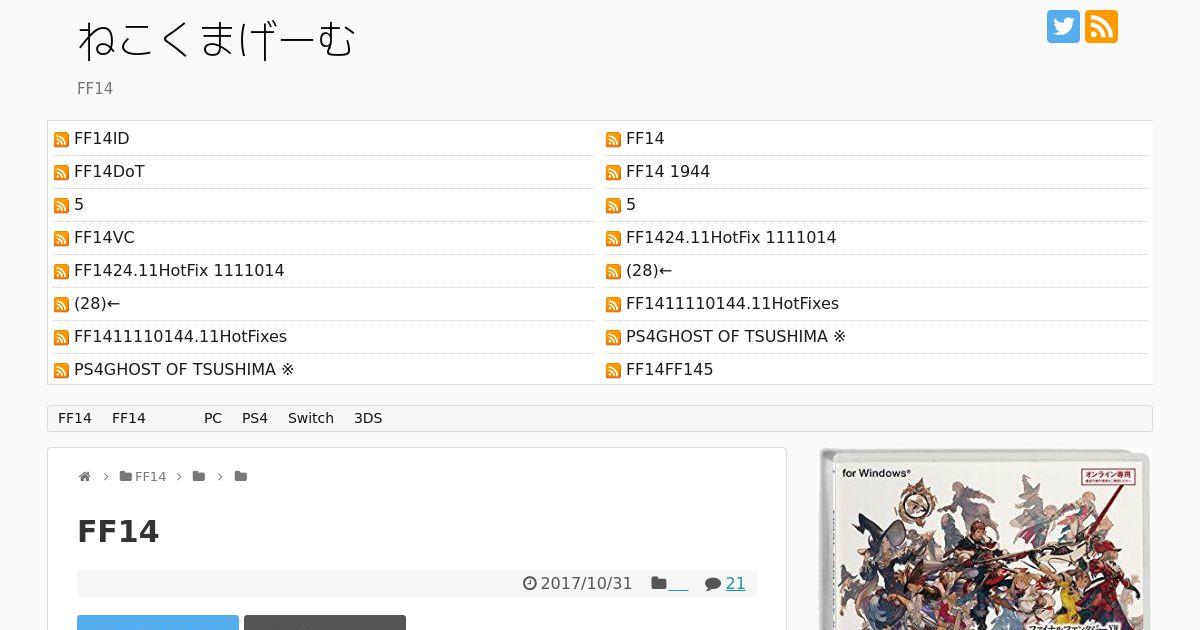Click the article heading FF14
The width and height of the screenshot is (1200, 630).
click(x=118, y=531)
